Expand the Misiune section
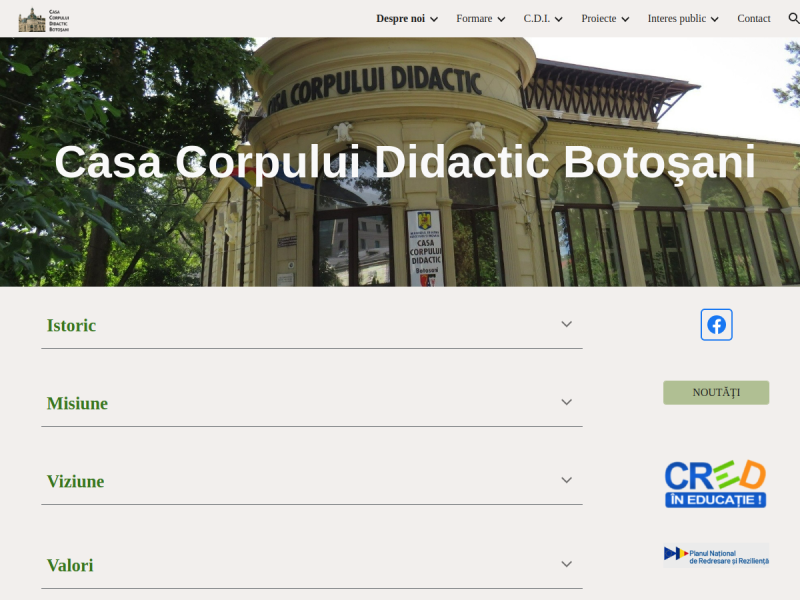 566,401
